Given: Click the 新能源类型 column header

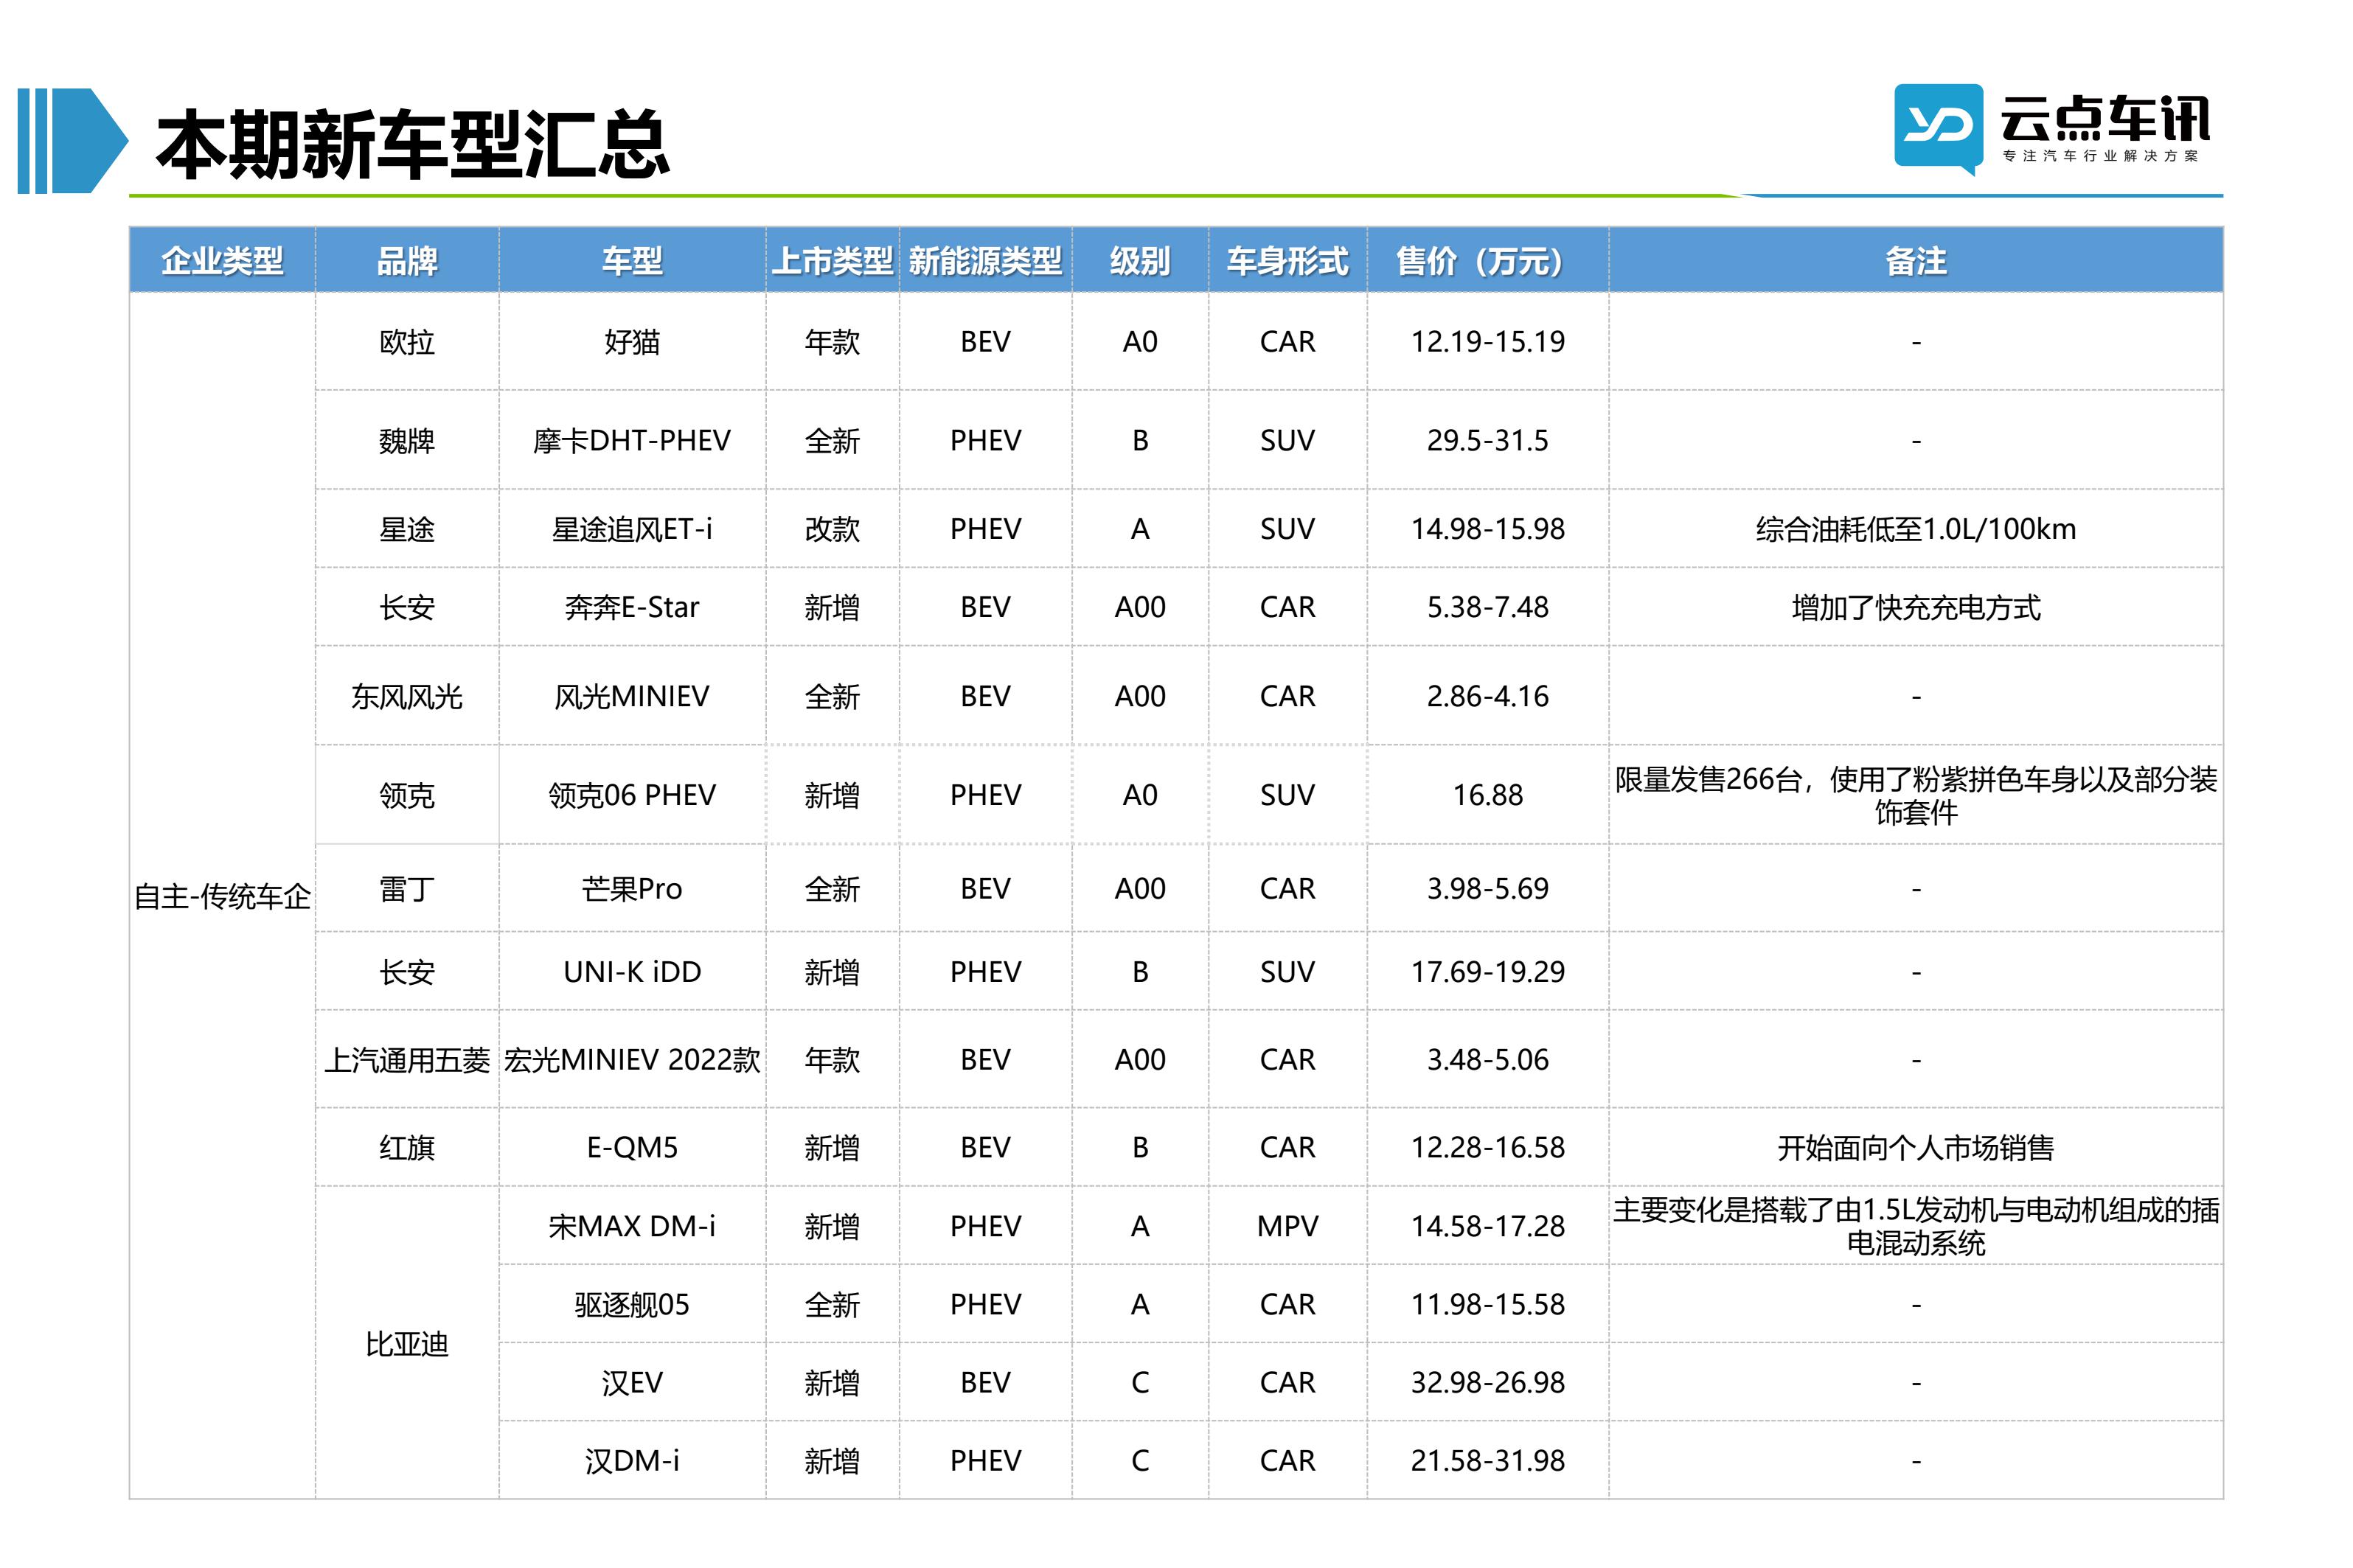Looking at the screenshot, I should click(985, 261).
